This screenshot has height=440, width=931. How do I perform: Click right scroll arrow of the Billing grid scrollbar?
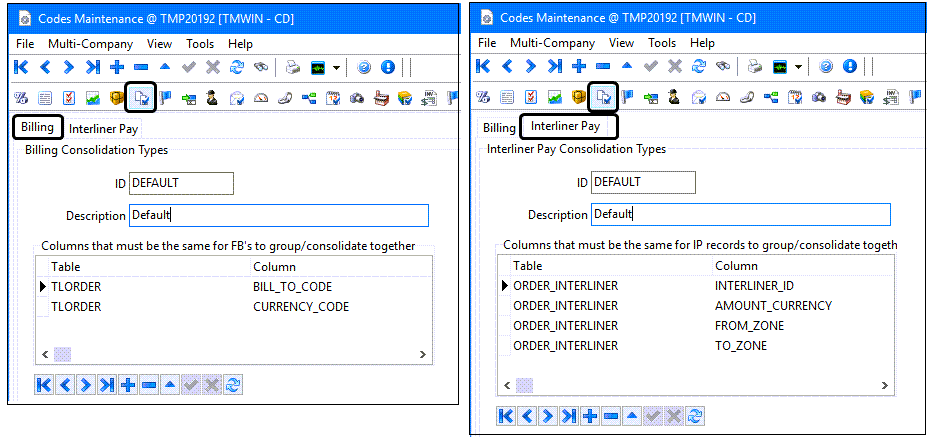[425, 355]
